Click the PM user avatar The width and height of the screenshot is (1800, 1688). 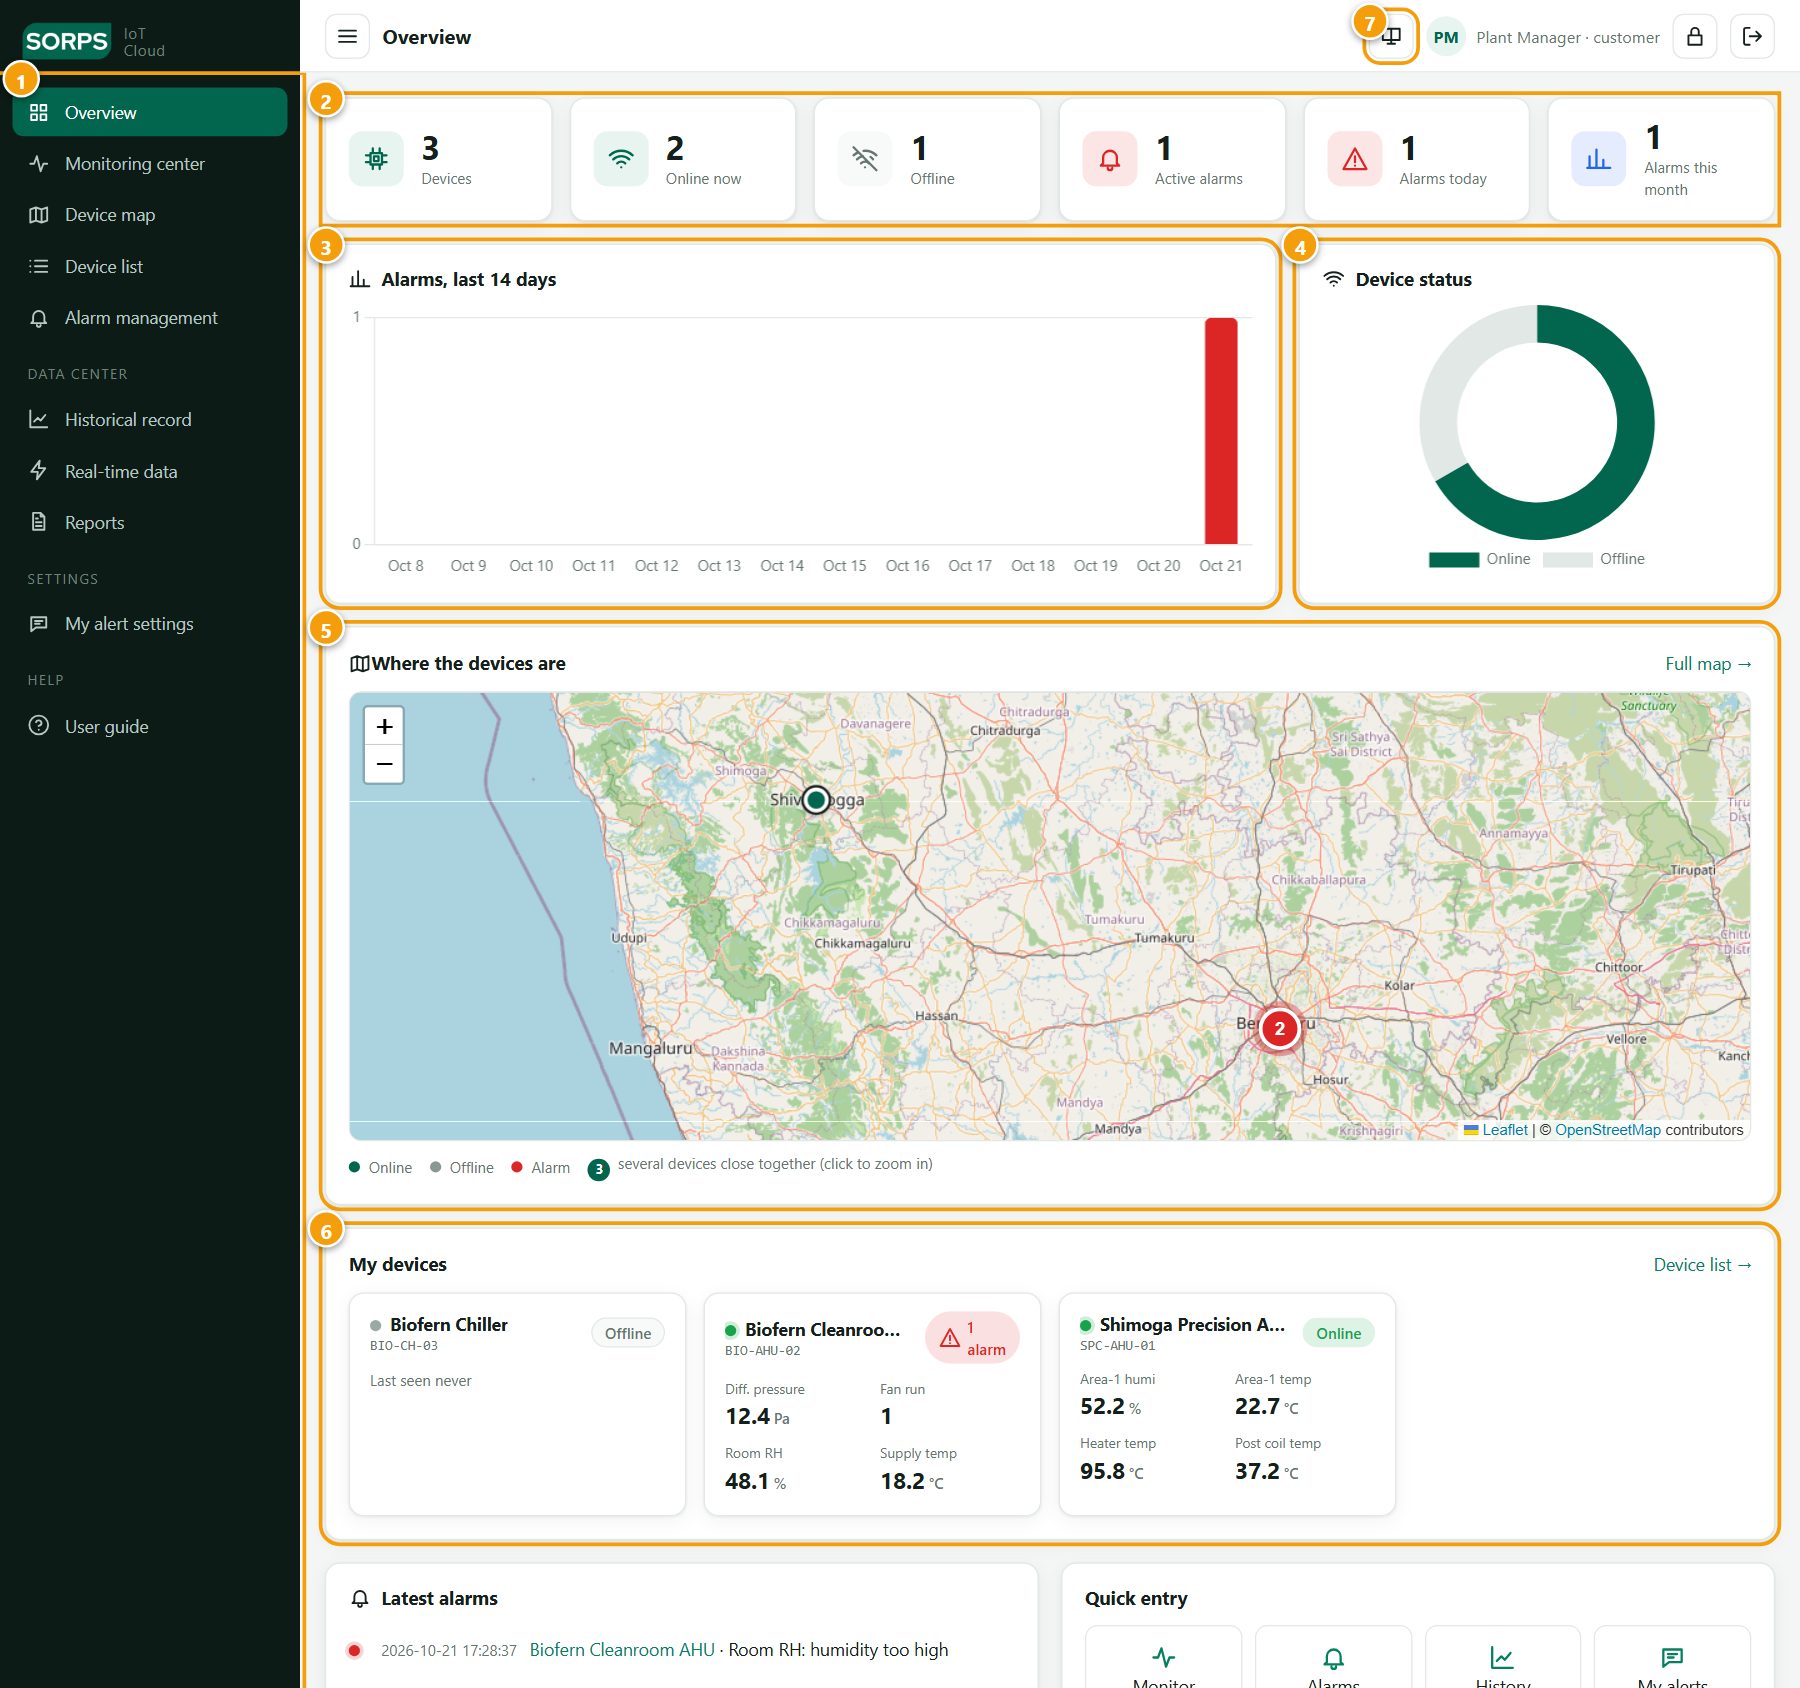[x=1446, y=37]
